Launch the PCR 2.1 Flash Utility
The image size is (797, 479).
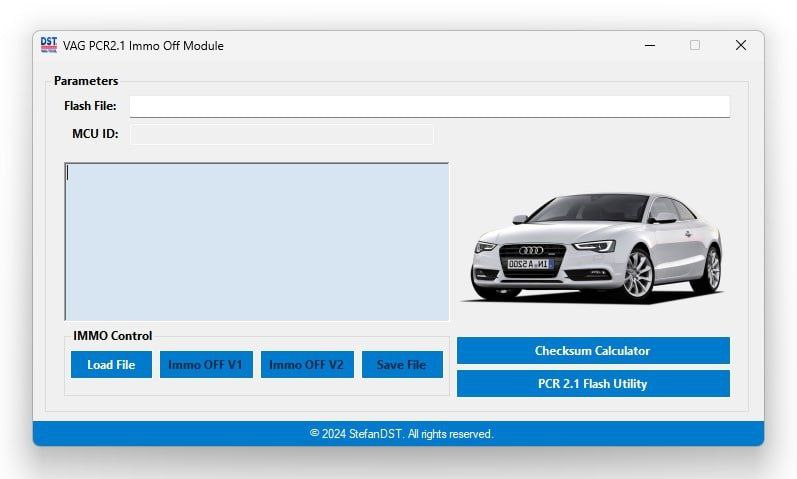(593, 384)
